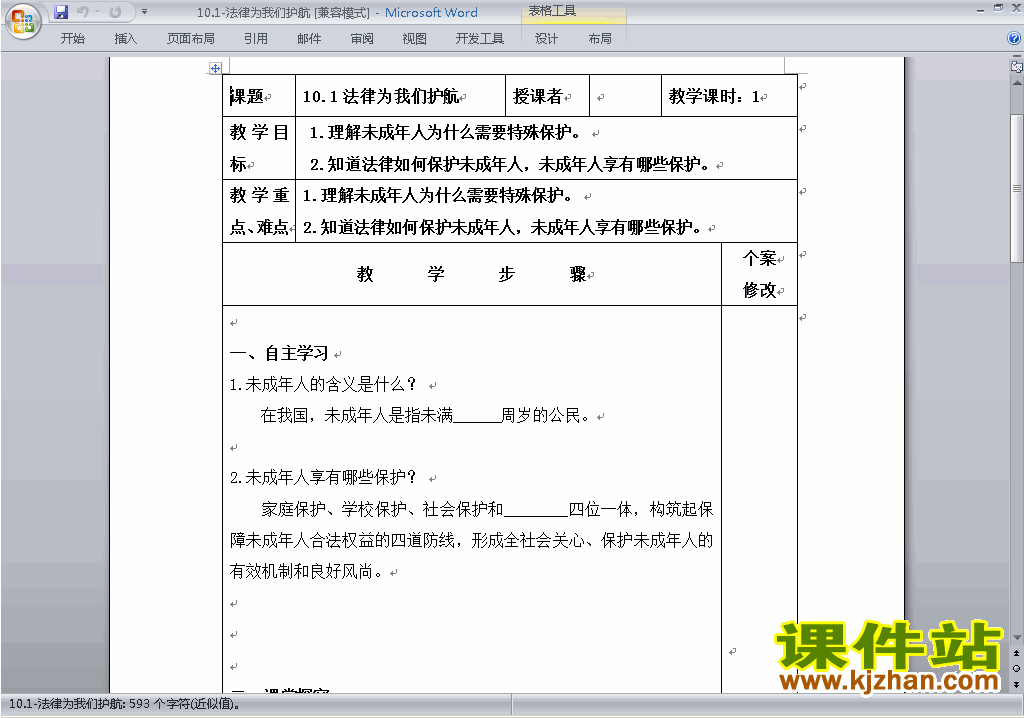Click the vertical scrollbar down arrow

(1017, 638)
